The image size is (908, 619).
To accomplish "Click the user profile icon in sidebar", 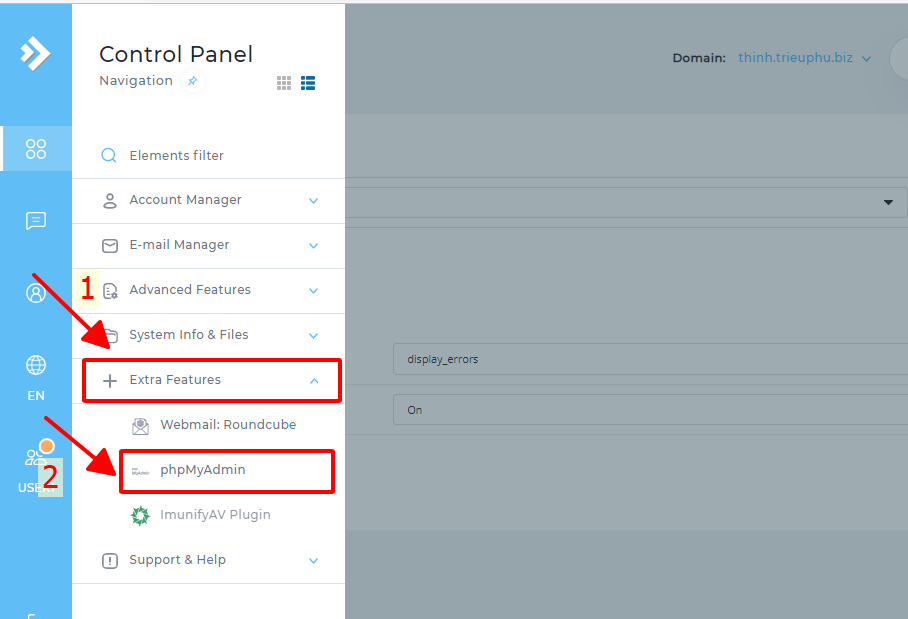I will (x=36, y=293).
